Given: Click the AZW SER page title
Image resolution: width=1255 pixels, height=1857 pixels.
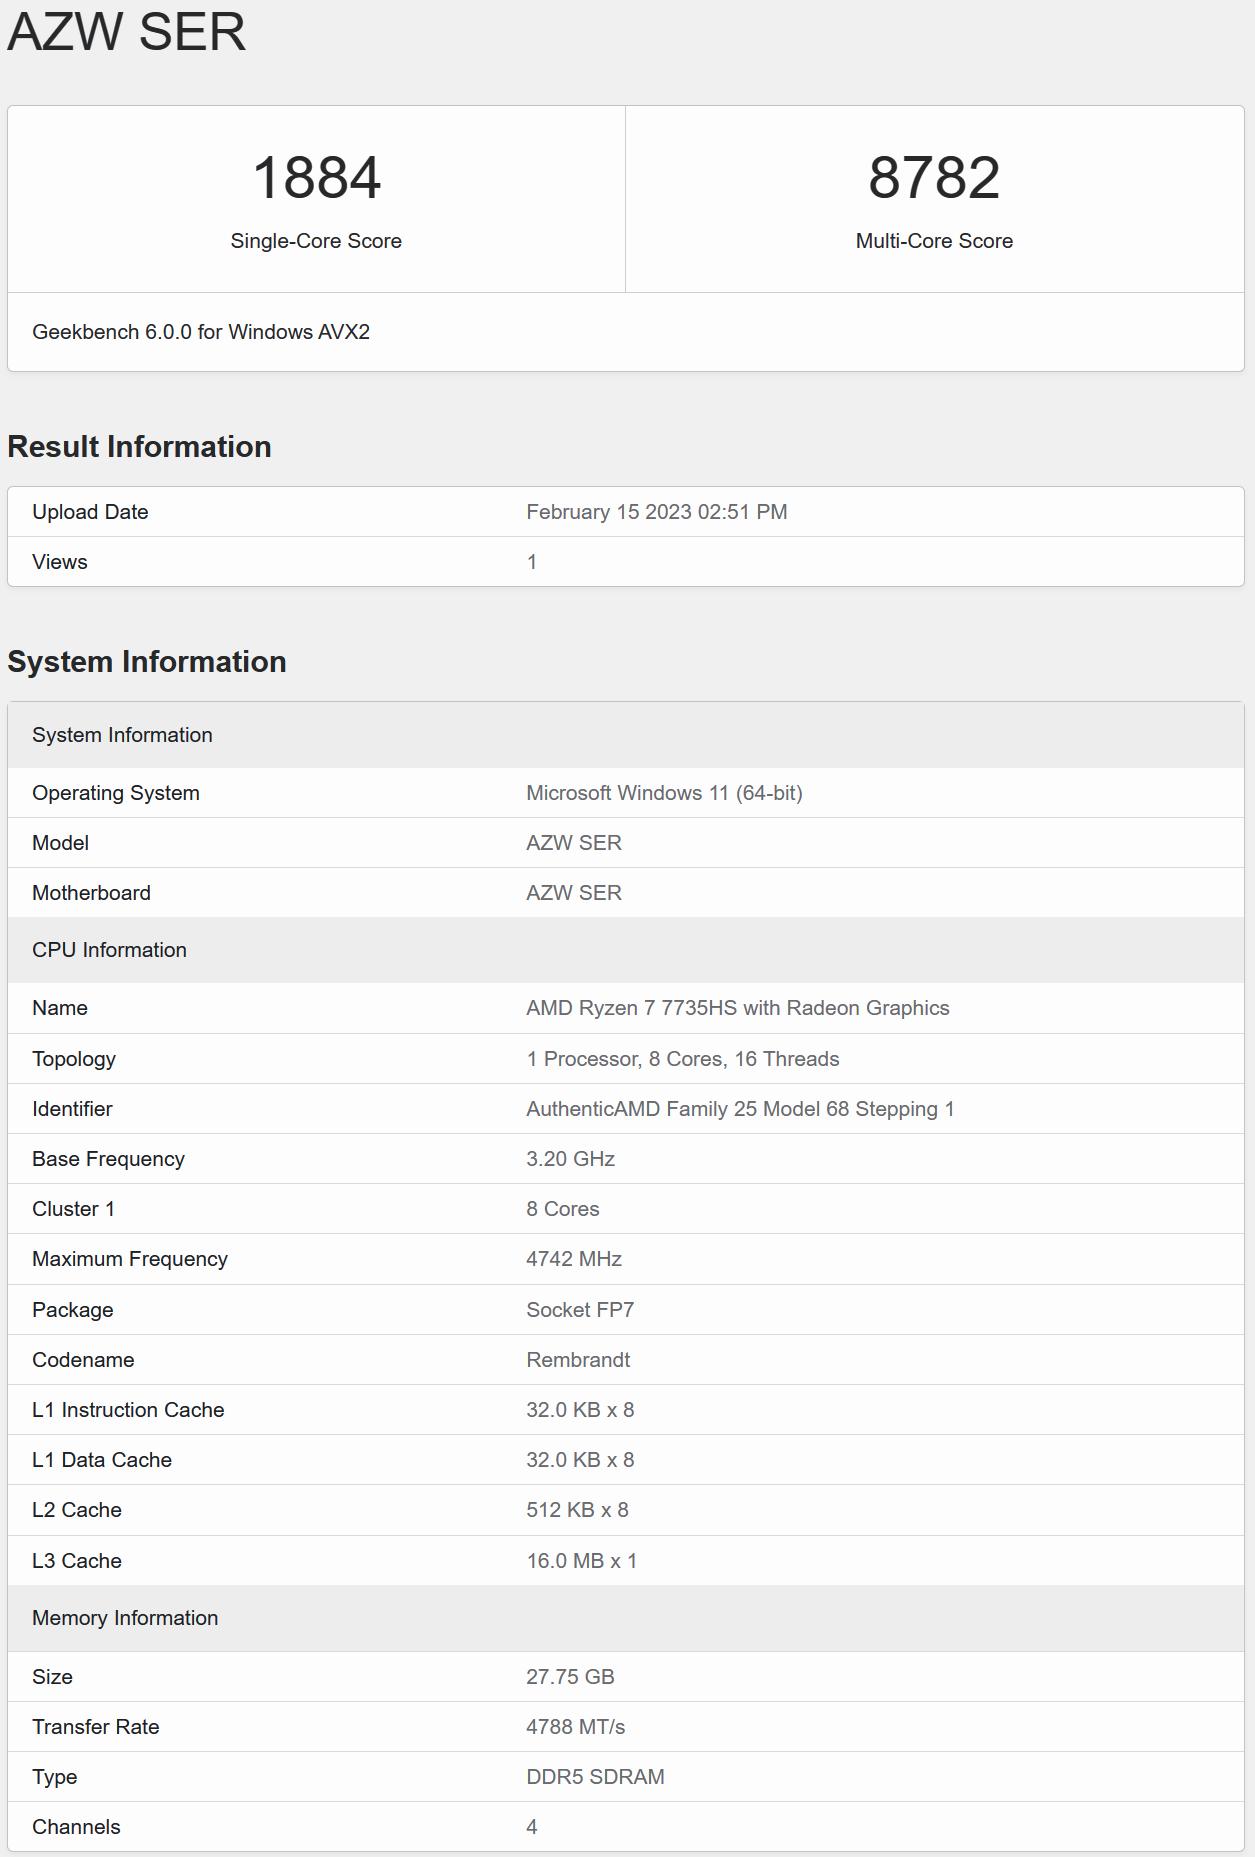Looking at the screenshot, I should click(x=127, y=32).
